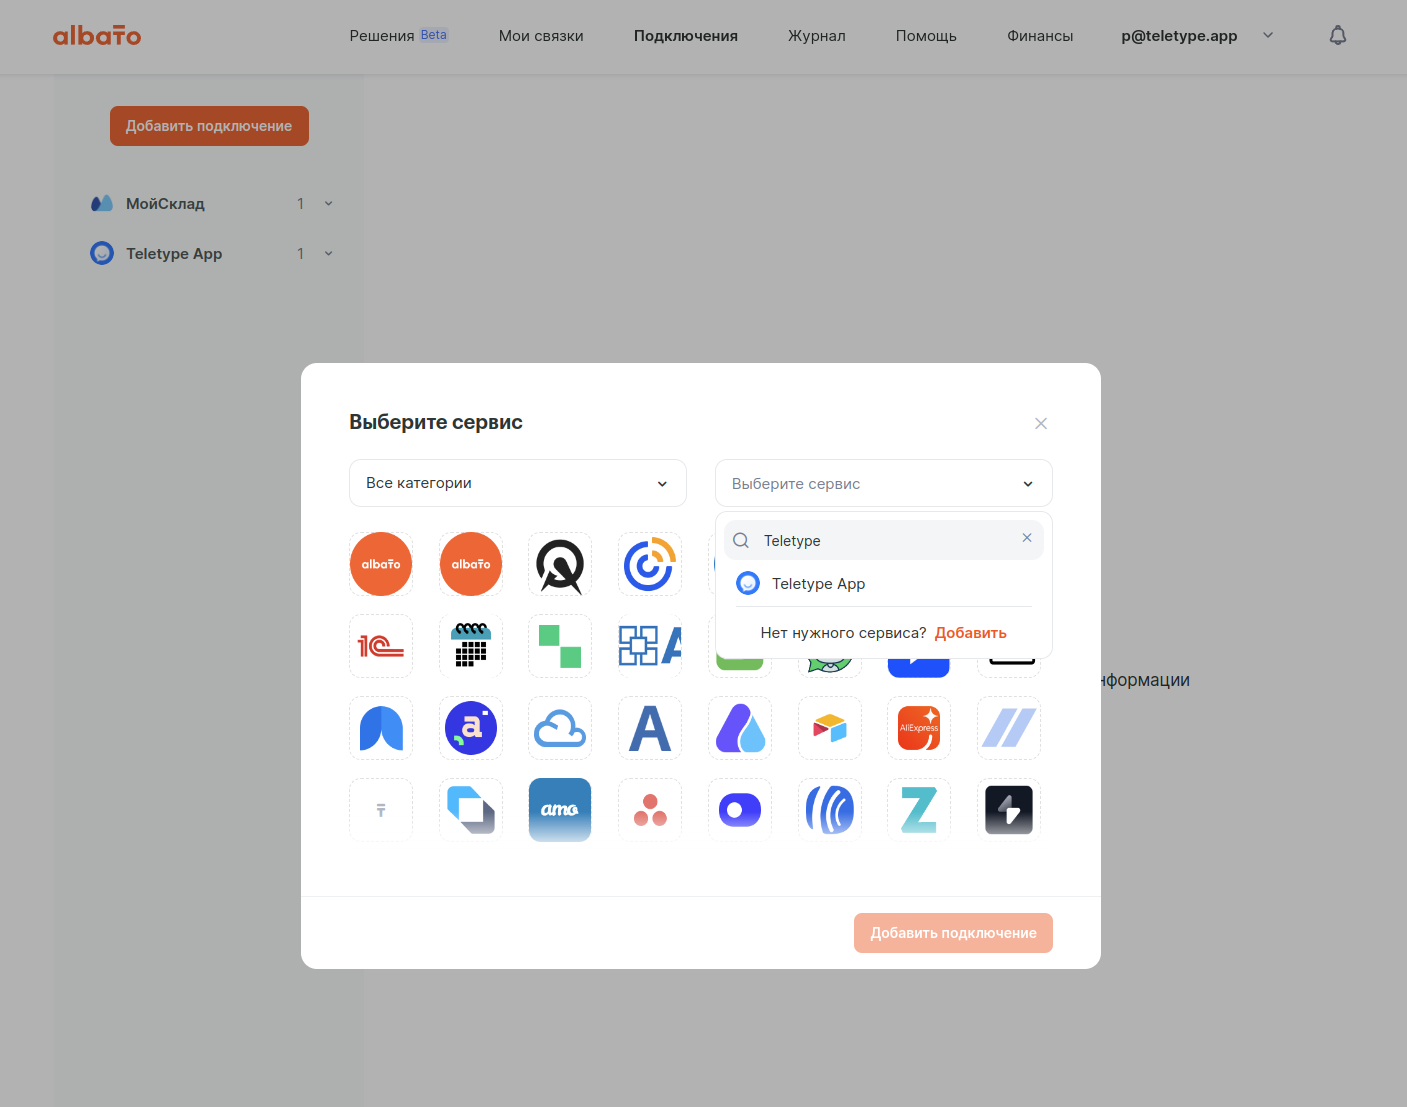Viewport: 1407px width, 1107px height.
Task: Choose the Asana three-dots icon
Action: [650, 810]
